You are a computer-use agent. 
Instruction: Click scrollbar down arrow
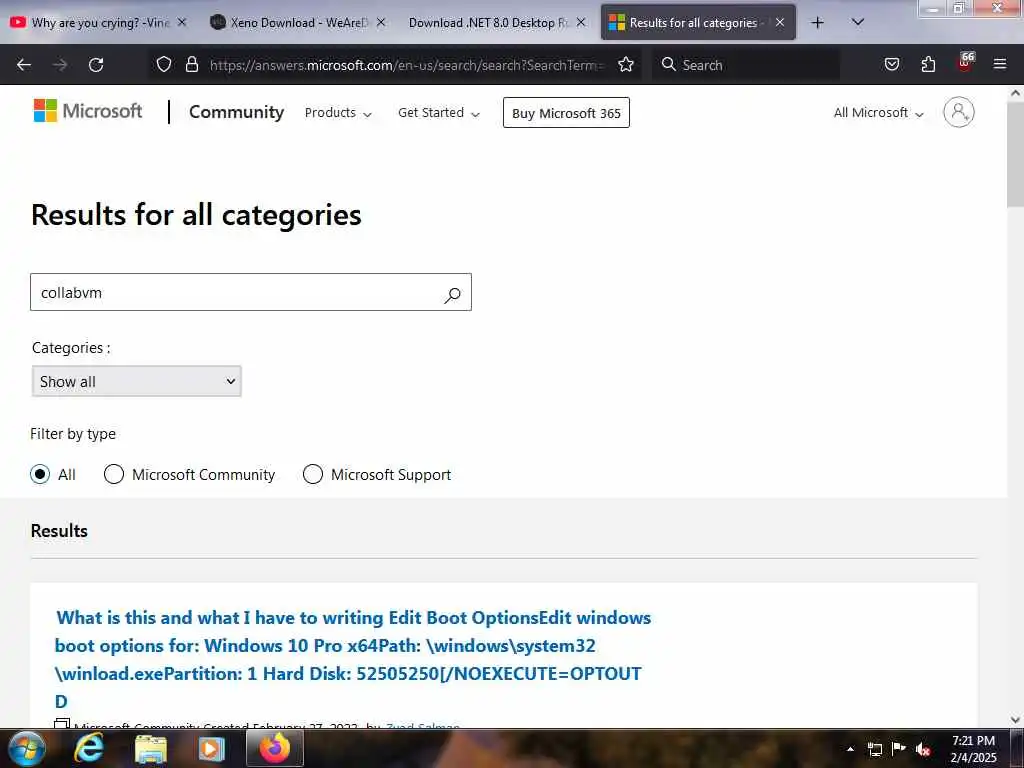coord(1015,720)
